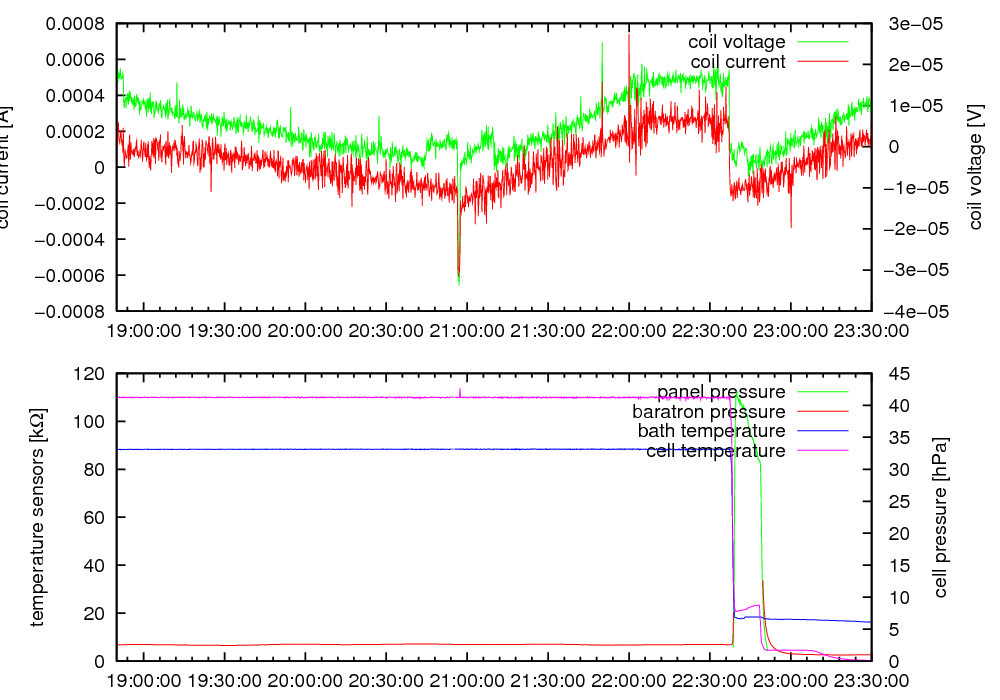The image size is (1000, 700).
Task: Click green line sample beside coil voltage
Action: [821, 42]
